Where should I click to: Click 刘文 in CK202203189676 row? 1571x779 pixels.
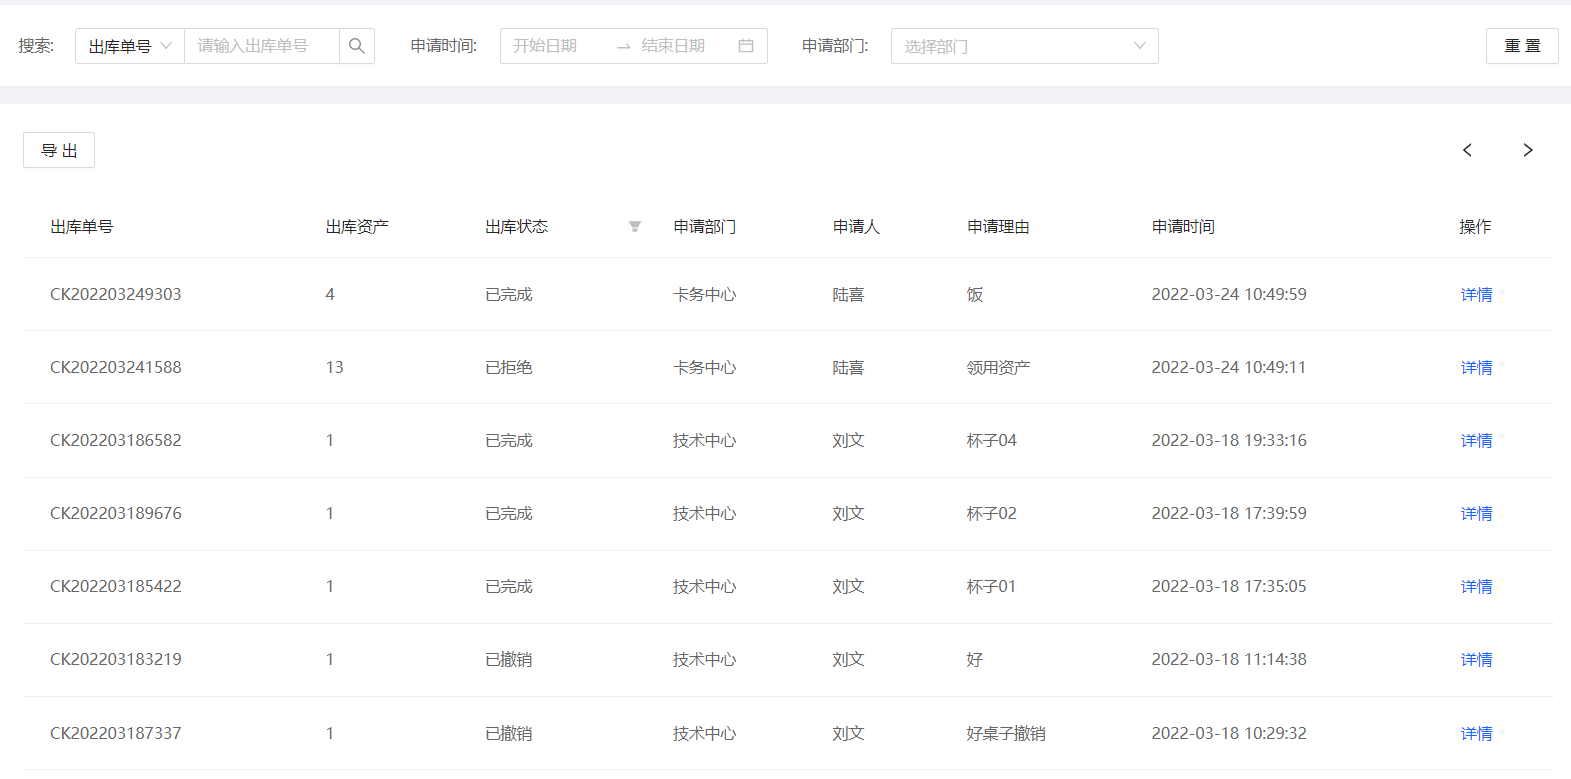pos(848,513)
